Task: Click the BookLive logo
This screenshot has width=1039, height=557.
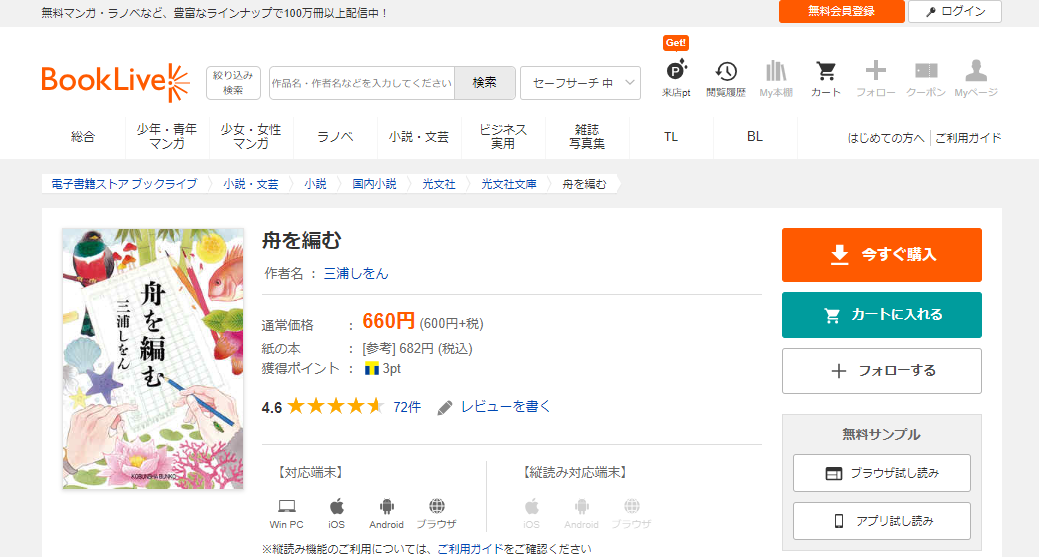Action: (115, 82)
